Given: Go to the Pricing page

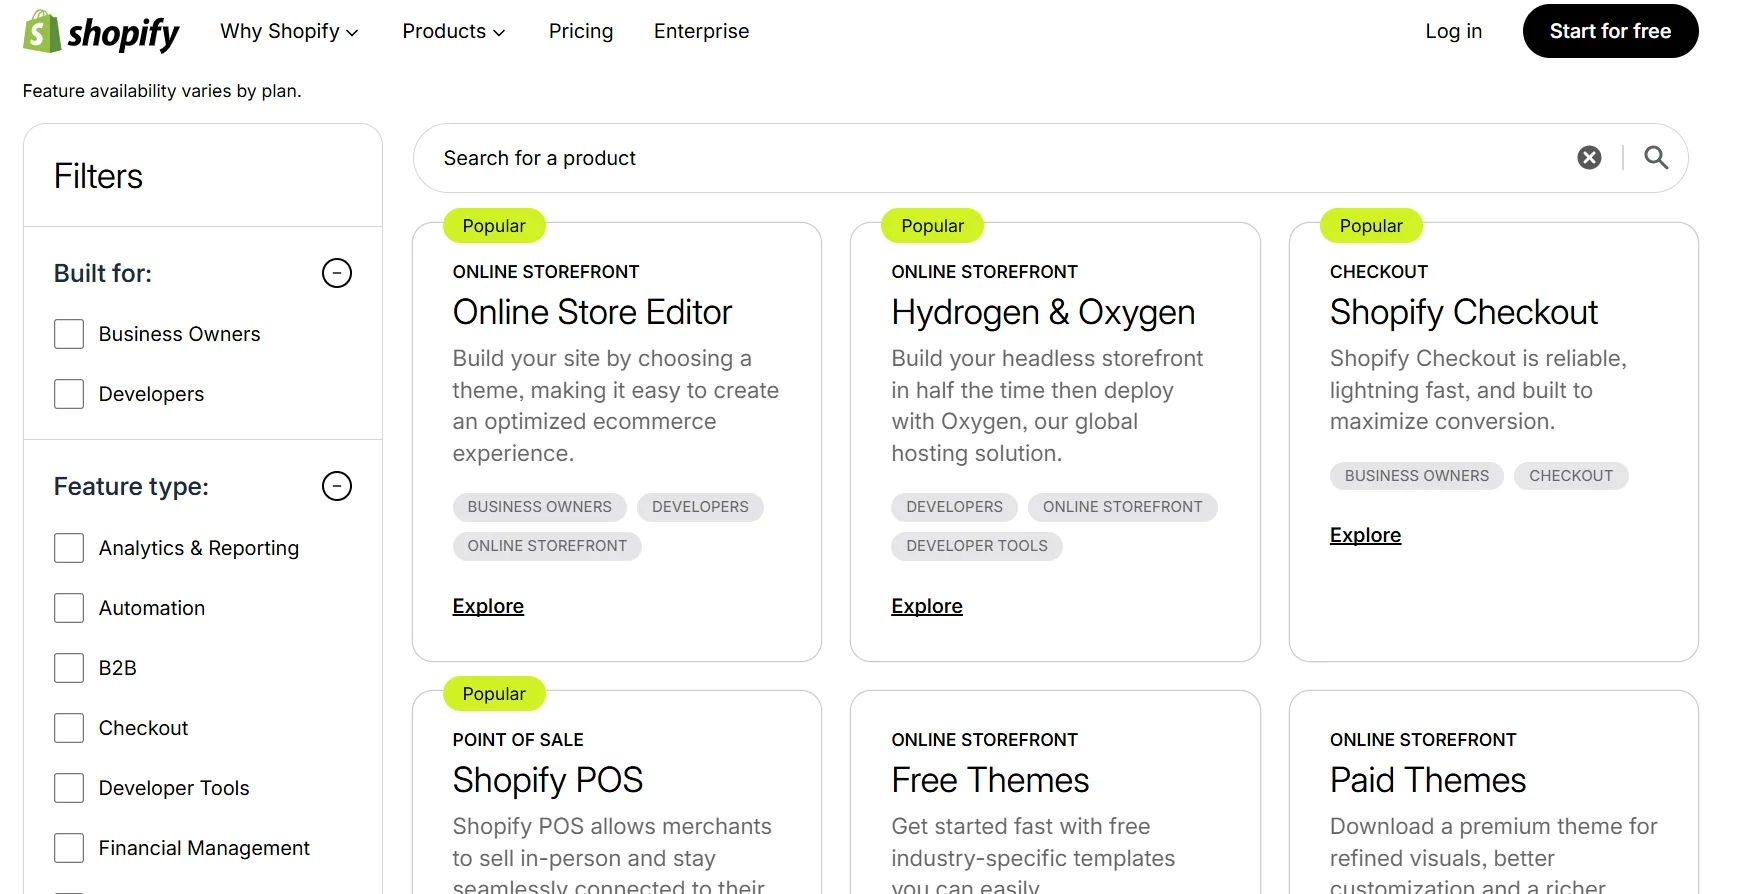Looking at the screenshot, I should (x=580, y=32).
